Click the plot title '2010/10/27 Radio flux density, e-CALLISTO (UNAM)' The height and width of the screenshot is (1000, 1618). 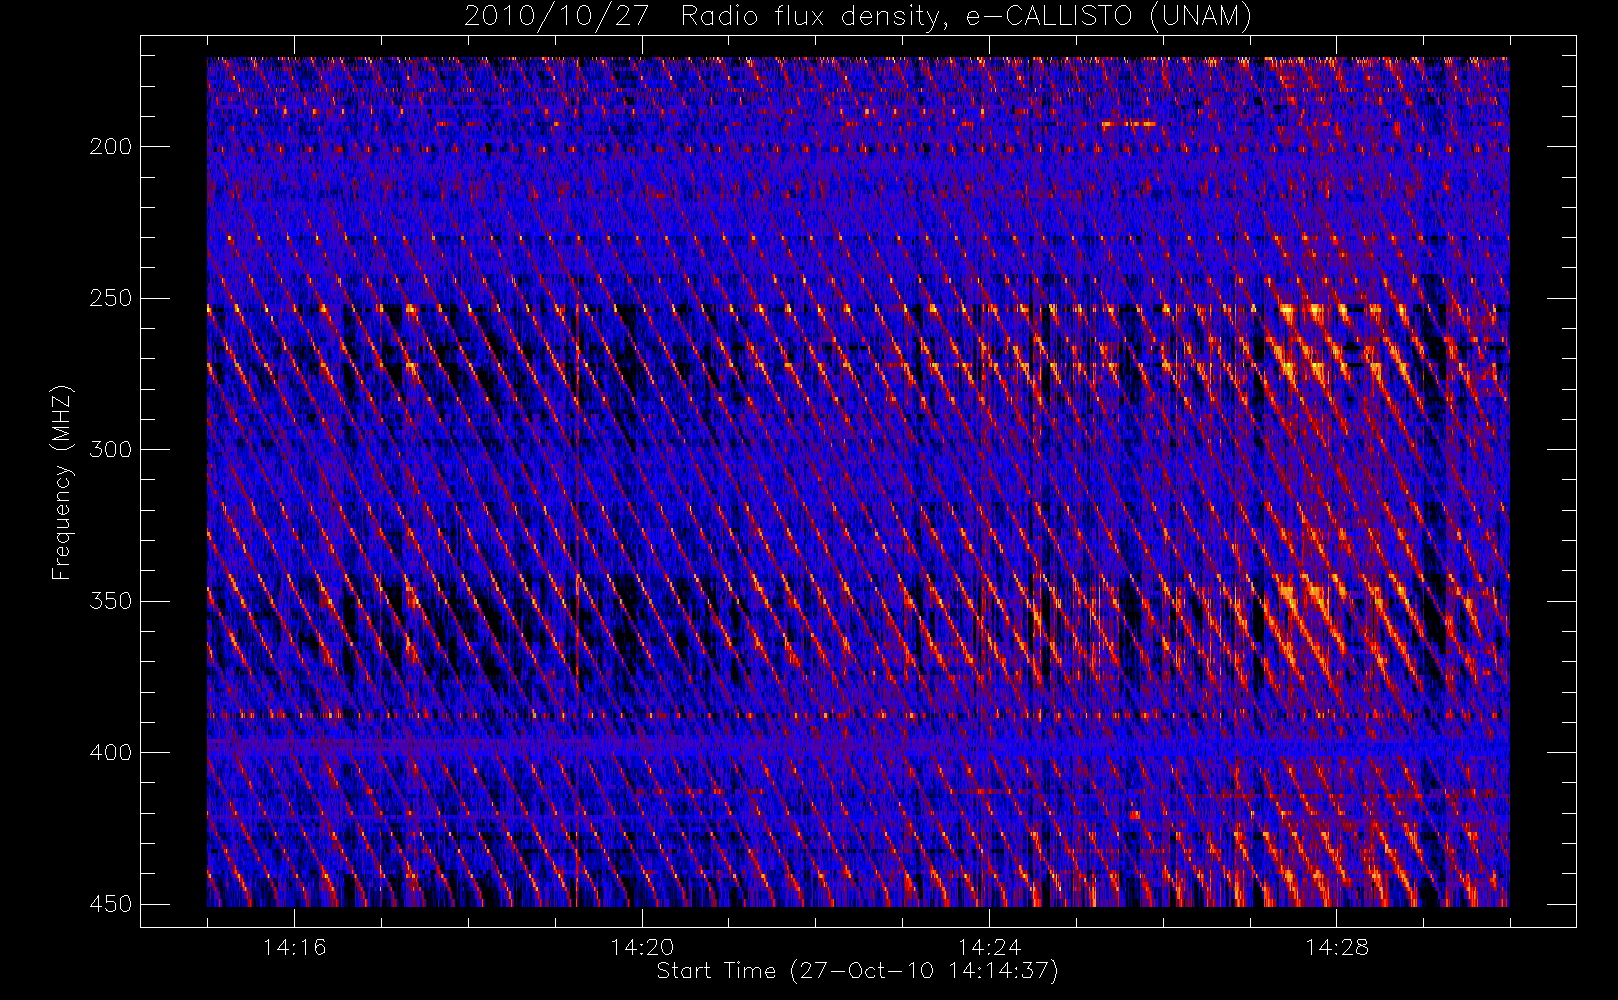pyautogui.click(x=858, y=16)
